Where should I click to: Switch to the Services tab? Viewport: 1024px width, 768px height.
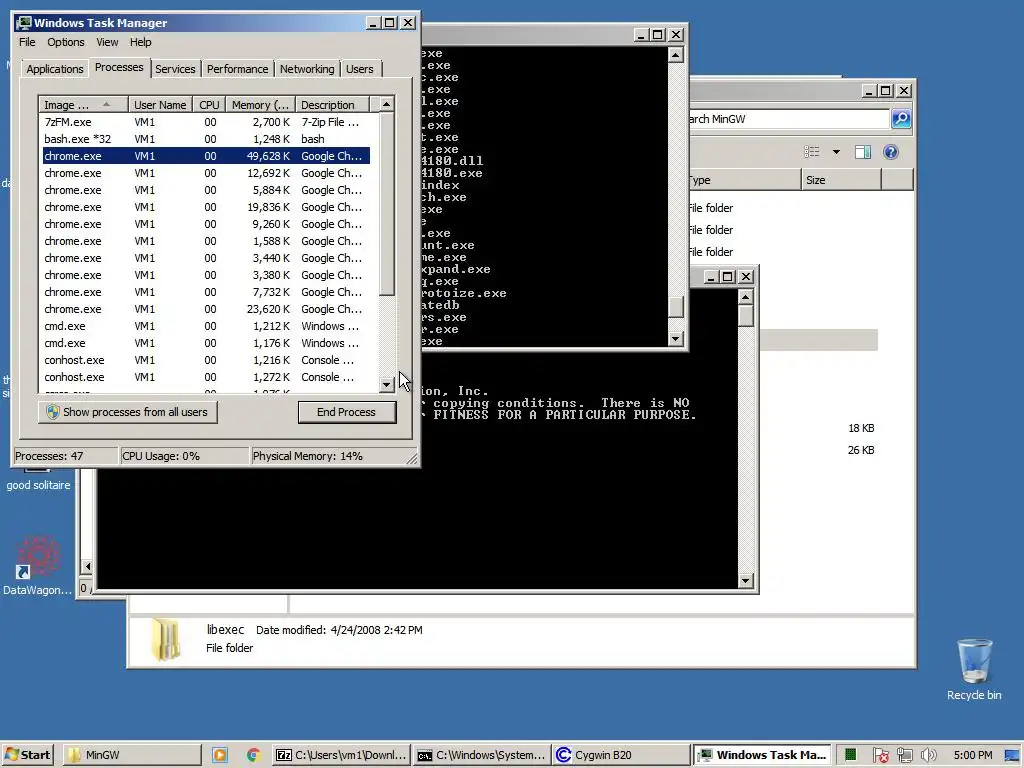pyautogui.click(x=175, y=69)
